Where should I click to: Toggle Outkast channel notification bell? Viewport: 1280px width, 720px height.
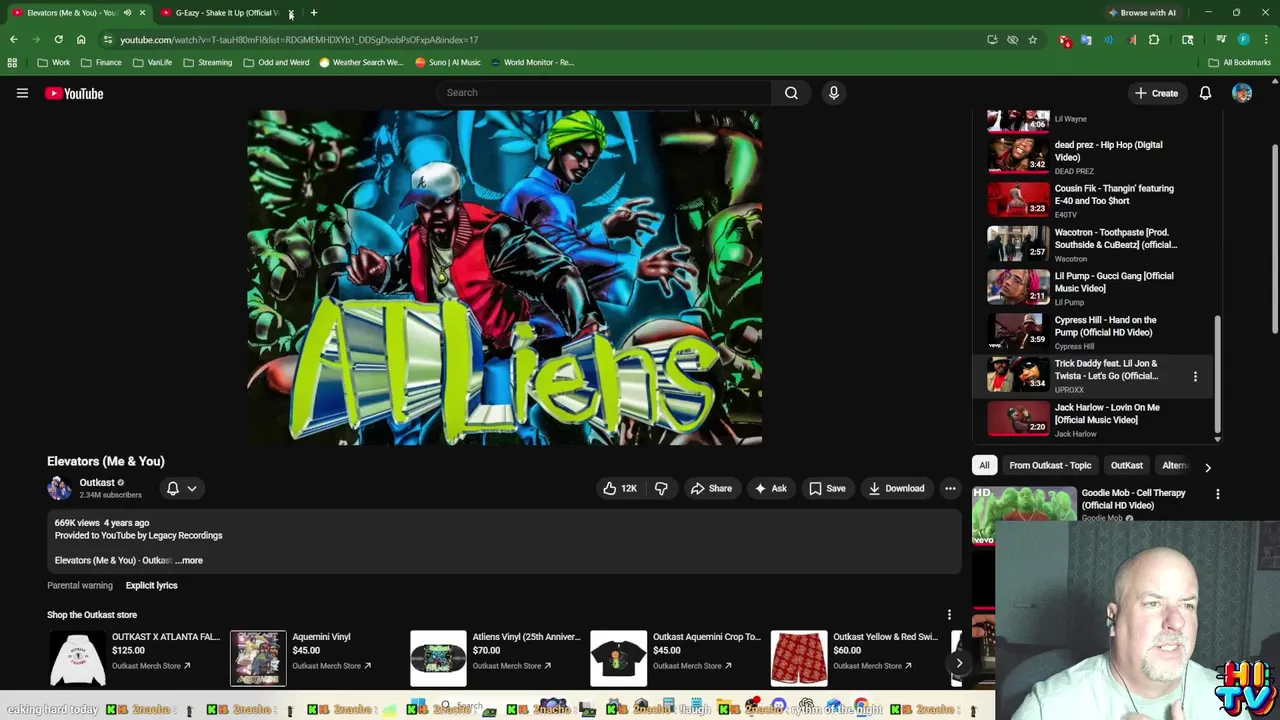point(172,488)
